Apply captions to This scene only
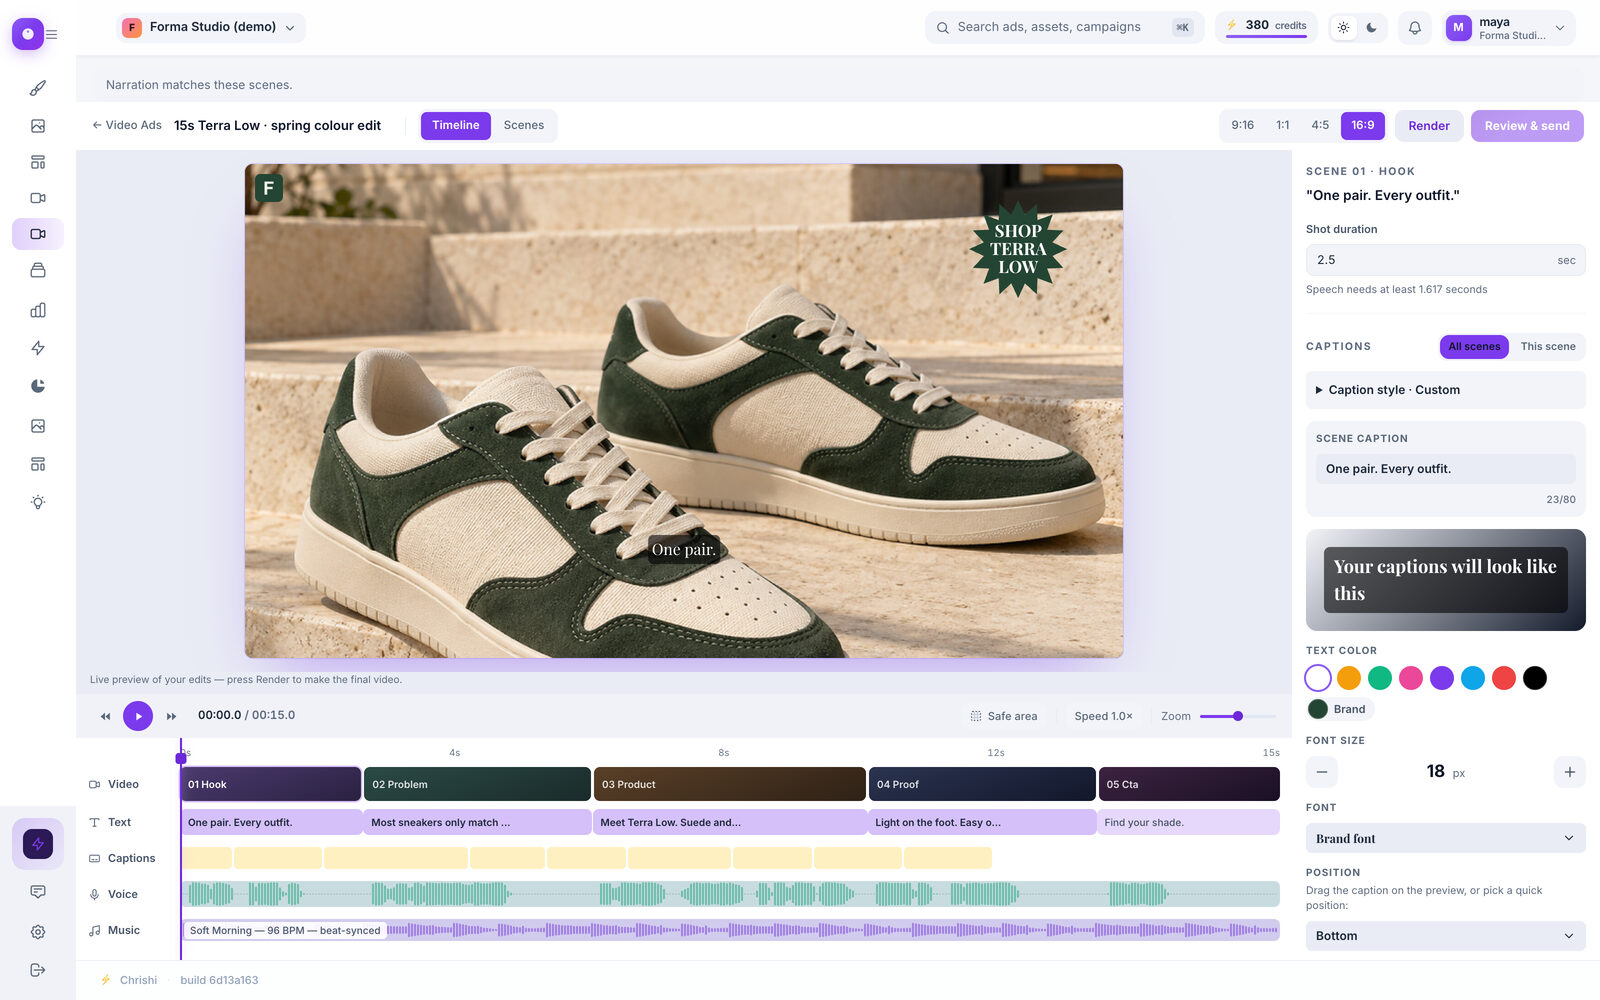This screenshot has height=1000, width=1600. (x=1548, y=347)
